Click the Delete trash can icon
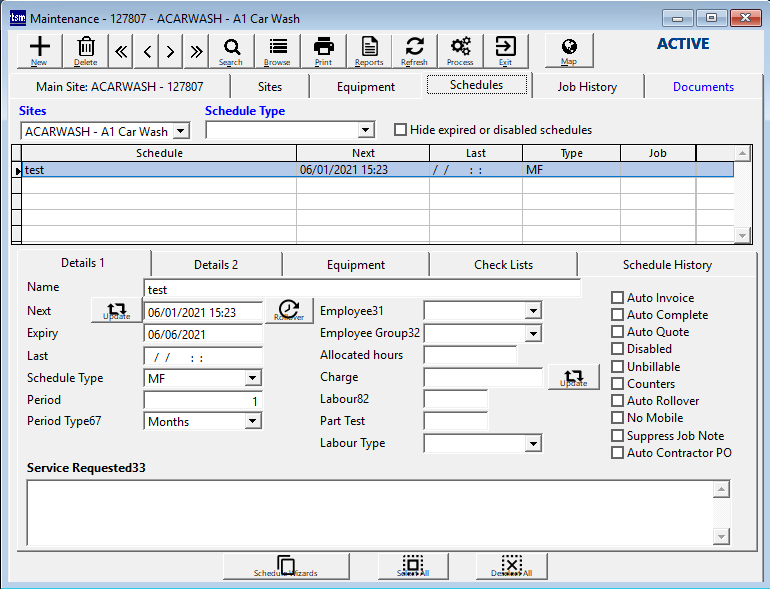Image resolution: width=770 pixels, height=589 pixels. pyautogui.click(x=86, y=50)
